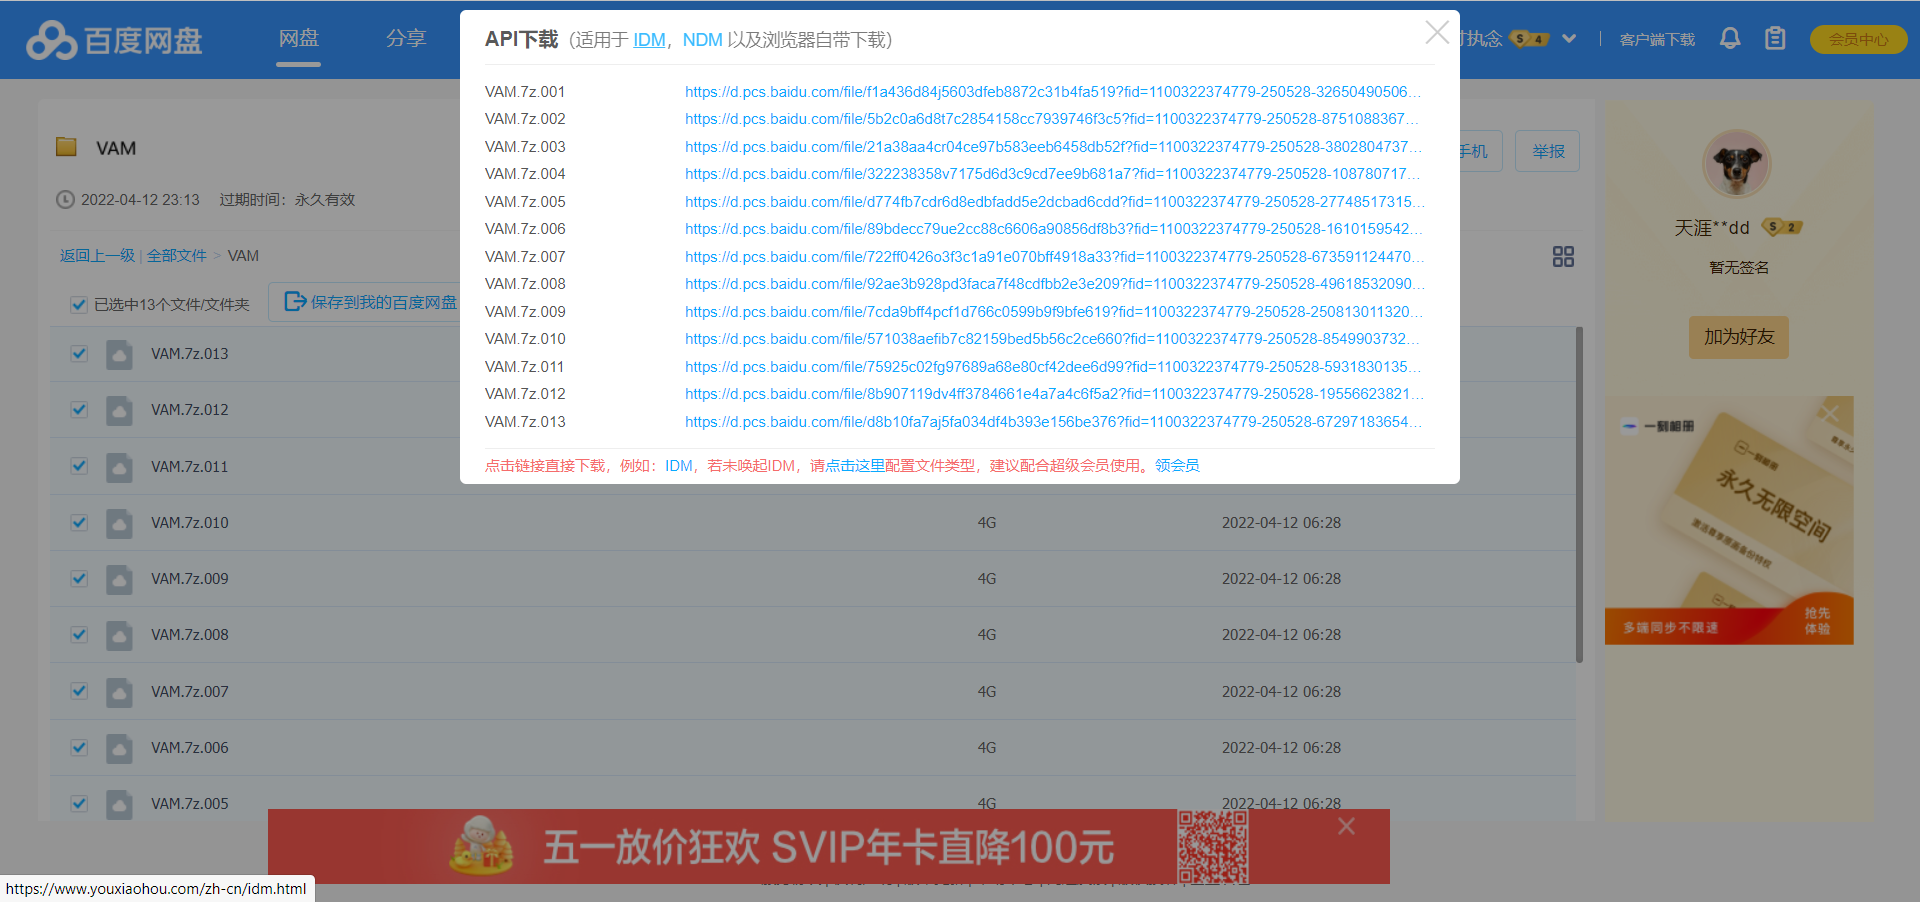Open download link for VAM.7z.007

(1054, 257)
